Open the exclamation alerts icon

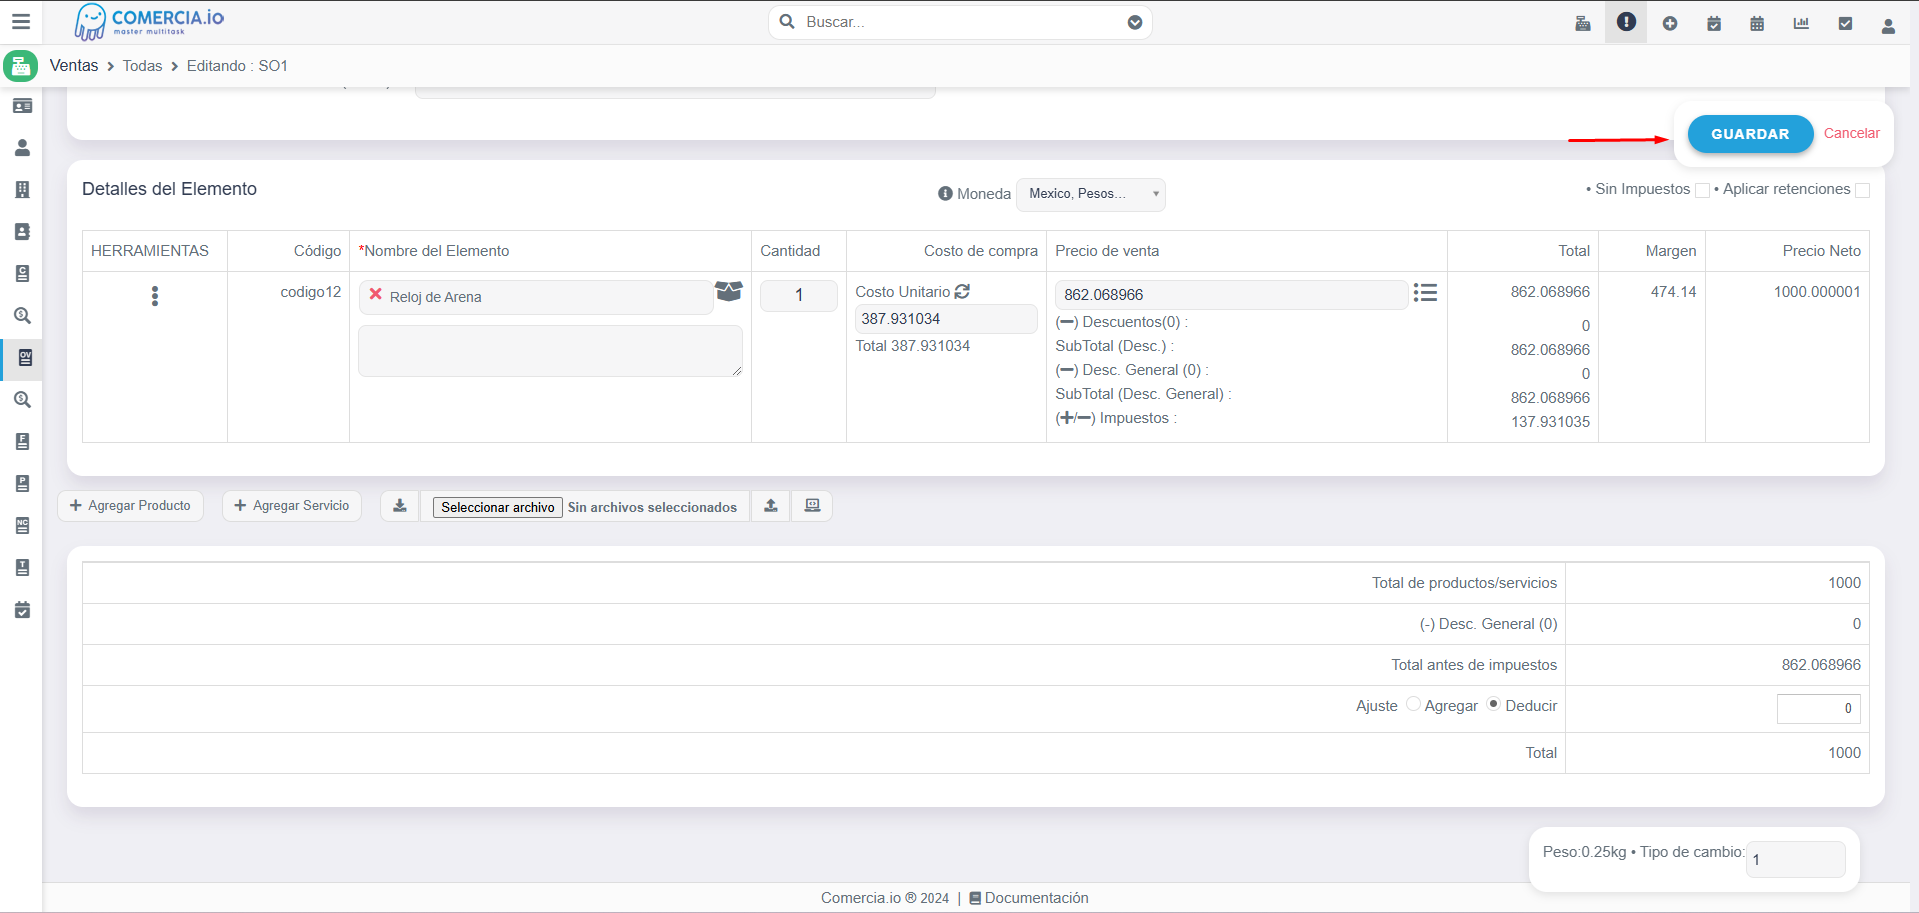pos(1626,22)
